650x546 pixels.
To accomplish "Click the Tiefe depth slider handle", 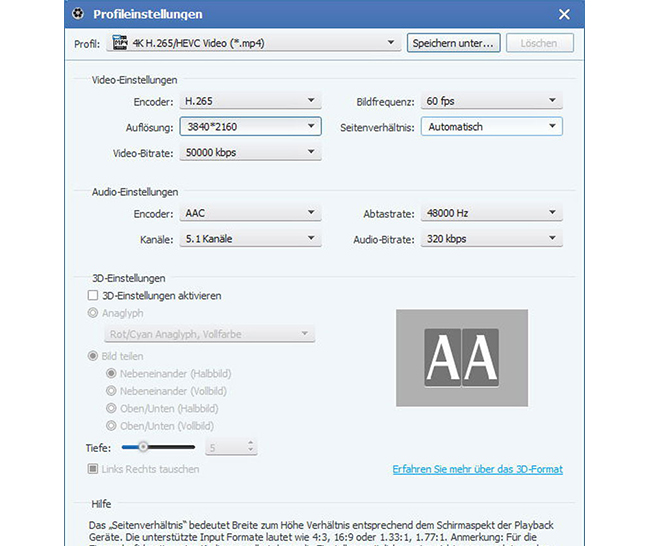I will tap(144, 447).
